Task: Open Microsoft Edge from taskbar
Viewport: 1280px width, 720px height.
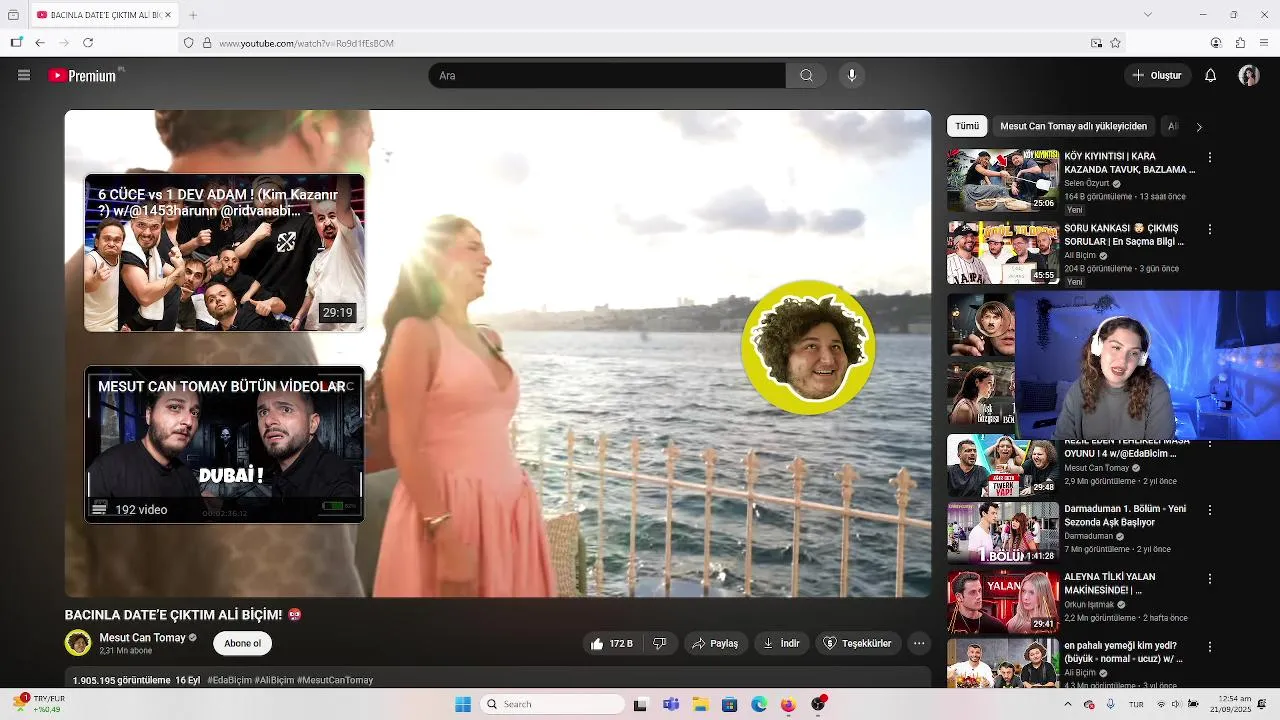Action: 759,704
